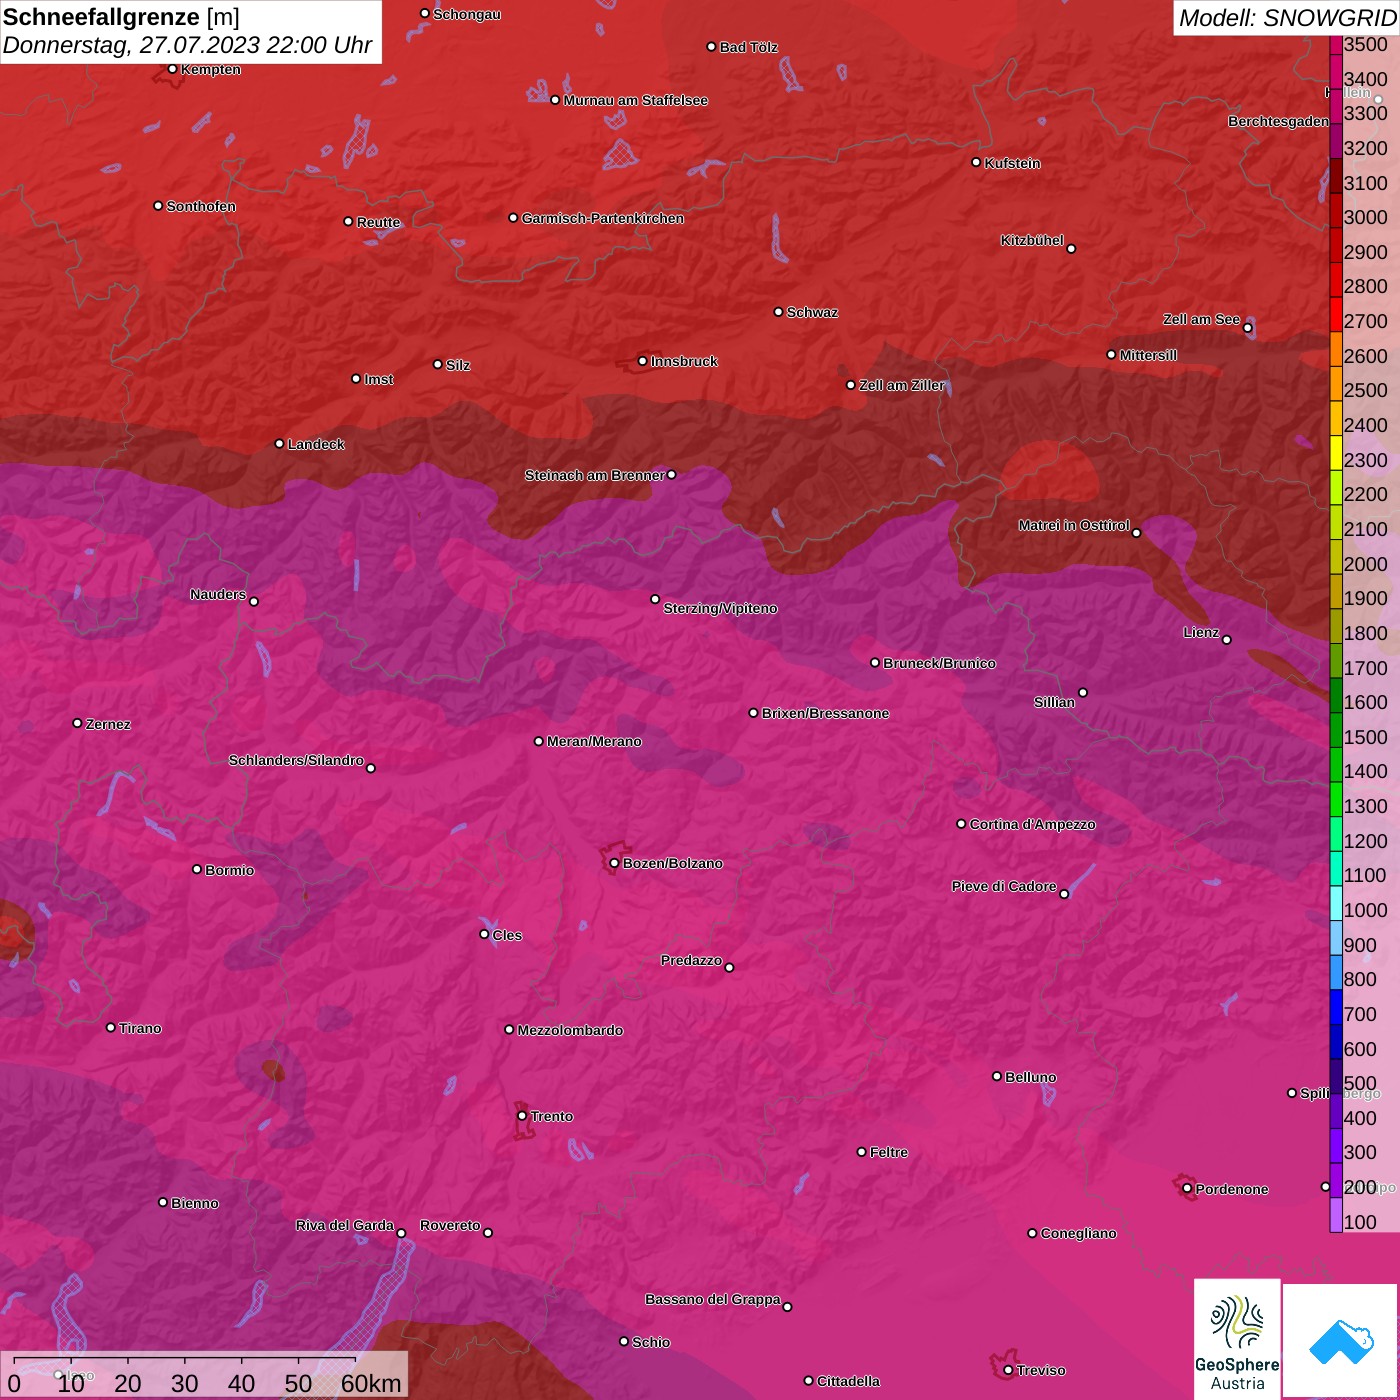Select the Kufstein city marker
Viewport: 1400px width, 1400px height.
pos(976,162)
